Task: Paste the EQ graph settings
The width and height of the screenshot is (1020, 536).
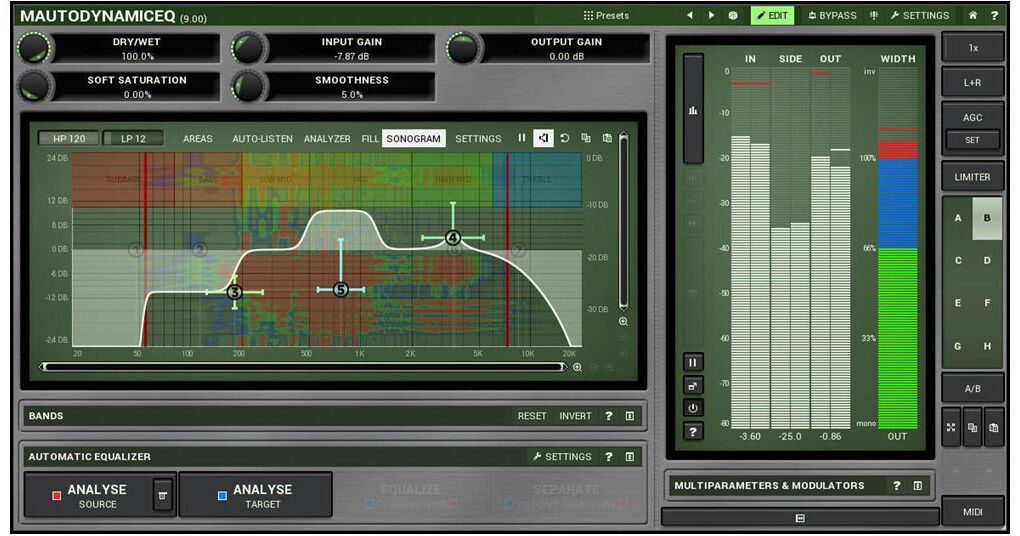Action: pyautogui.click(x=607, y=138)
